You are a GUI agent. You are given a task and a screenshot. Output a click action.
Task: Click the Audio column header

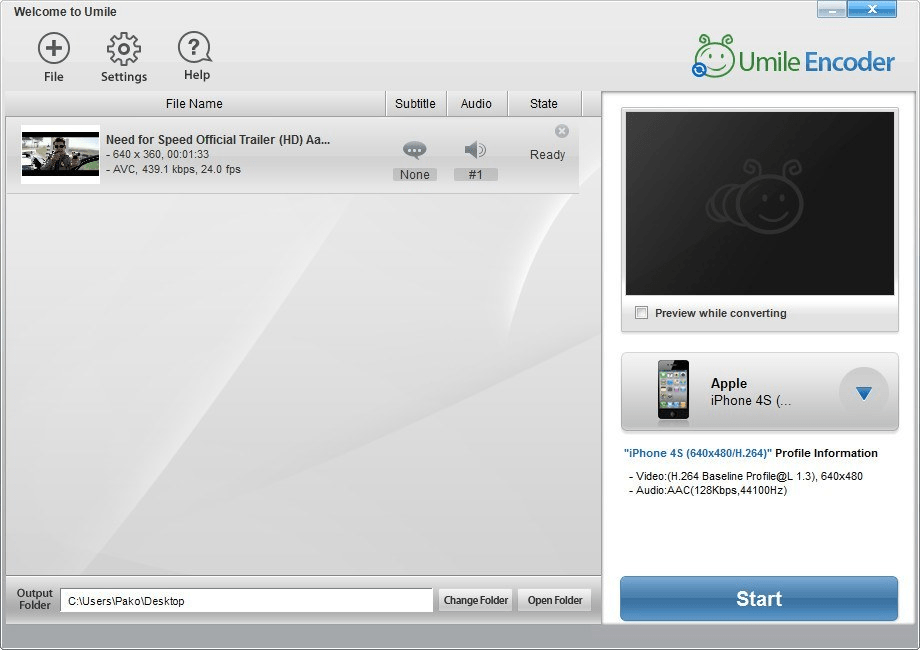coord(476,104)
